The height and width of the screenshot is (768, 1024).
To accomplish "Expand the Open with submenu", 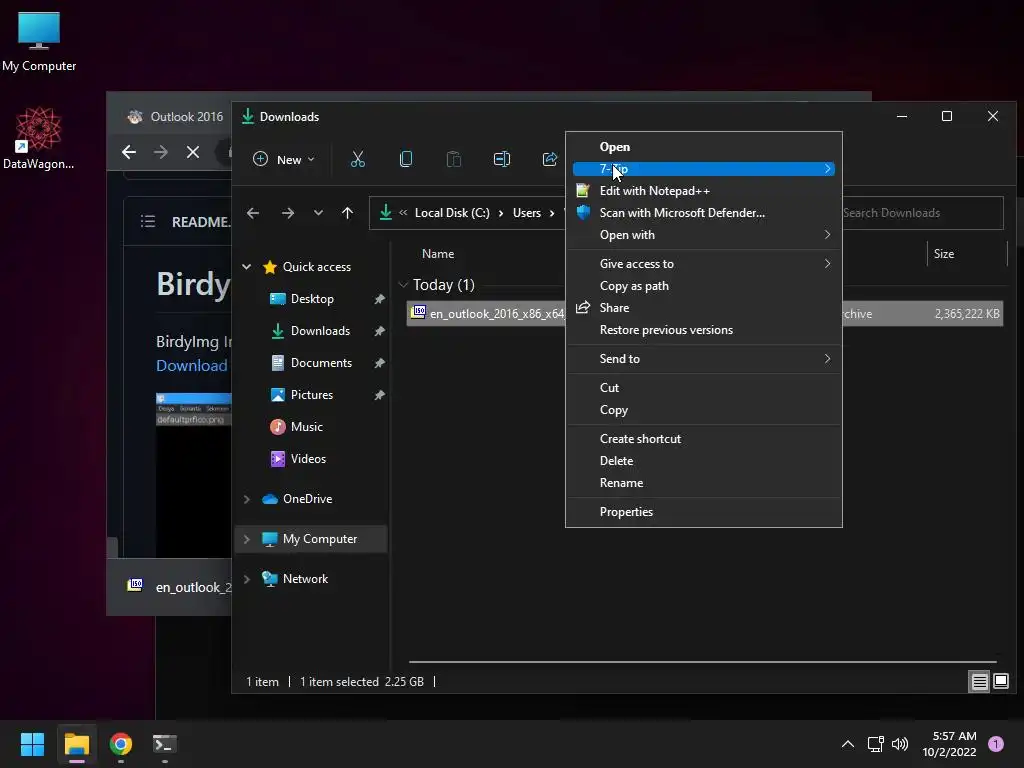I will pyautogui.click(x=703, y=235).
